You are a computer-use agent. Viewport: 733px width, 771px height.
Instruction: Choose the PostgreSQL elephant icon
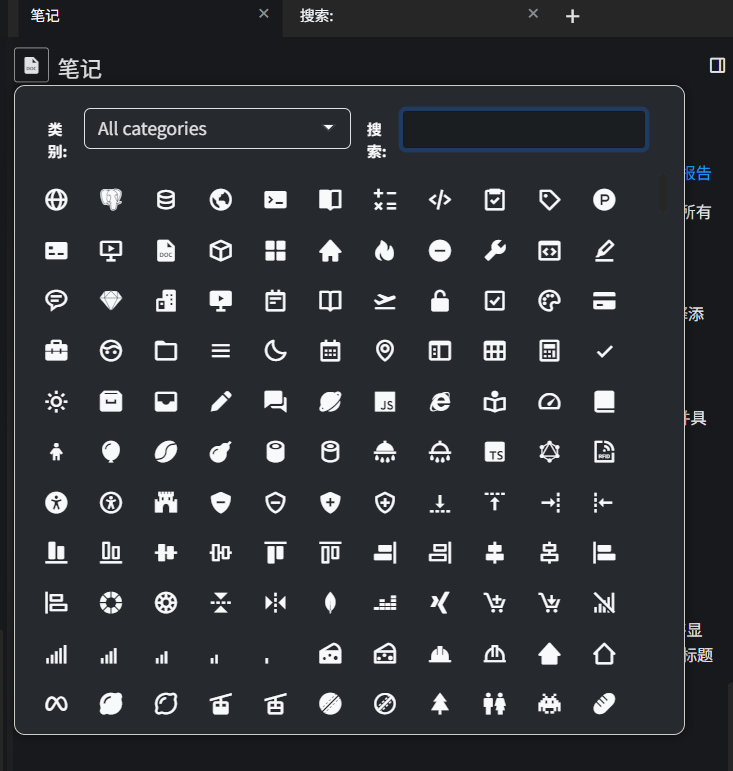(x=111, y=200)
